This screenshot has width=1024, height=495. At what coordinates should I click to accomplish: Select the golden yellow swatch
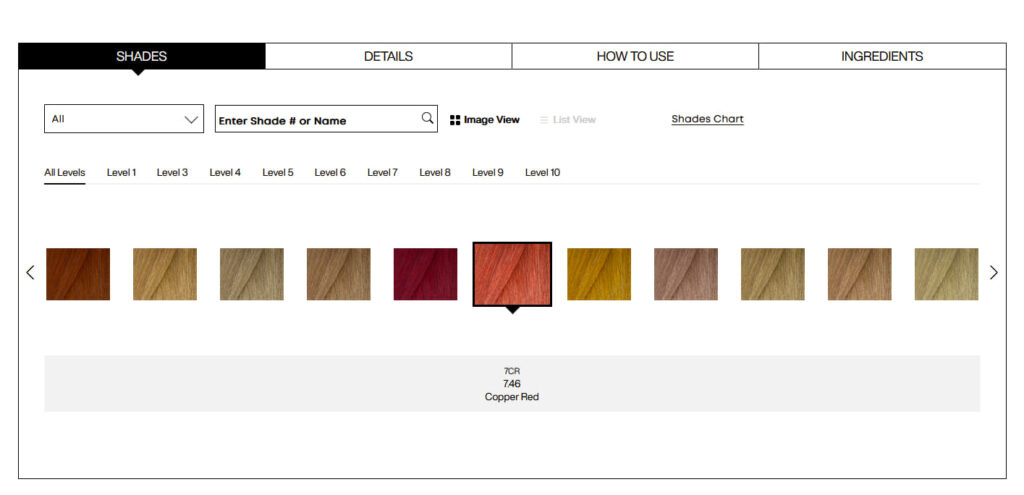pyautogui.click(x=599, y=274)
